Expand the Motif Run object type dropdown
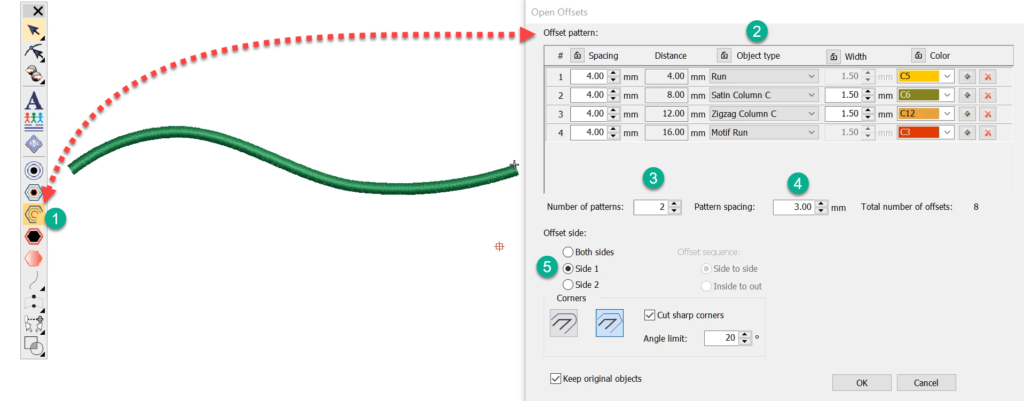 point(811,133)
